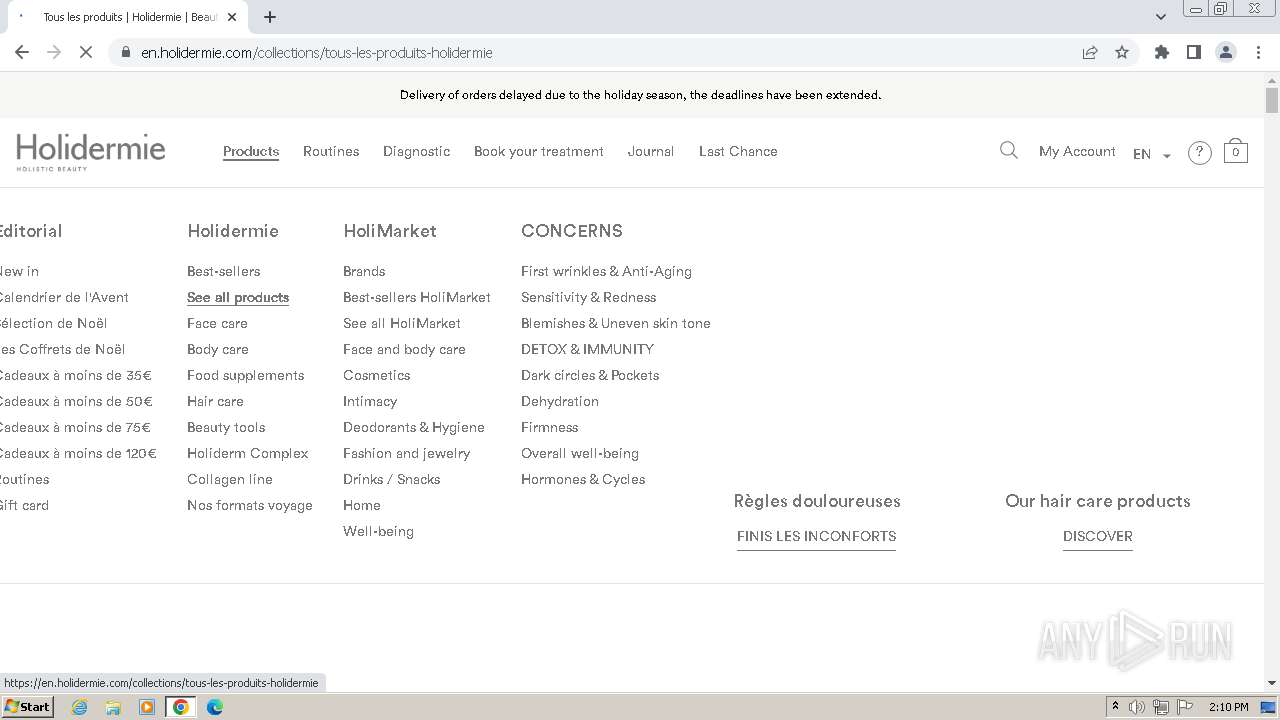Open Best-sellers HoliMarket
The height and width of the screenshot is (720, 1280).
point(417,297)
